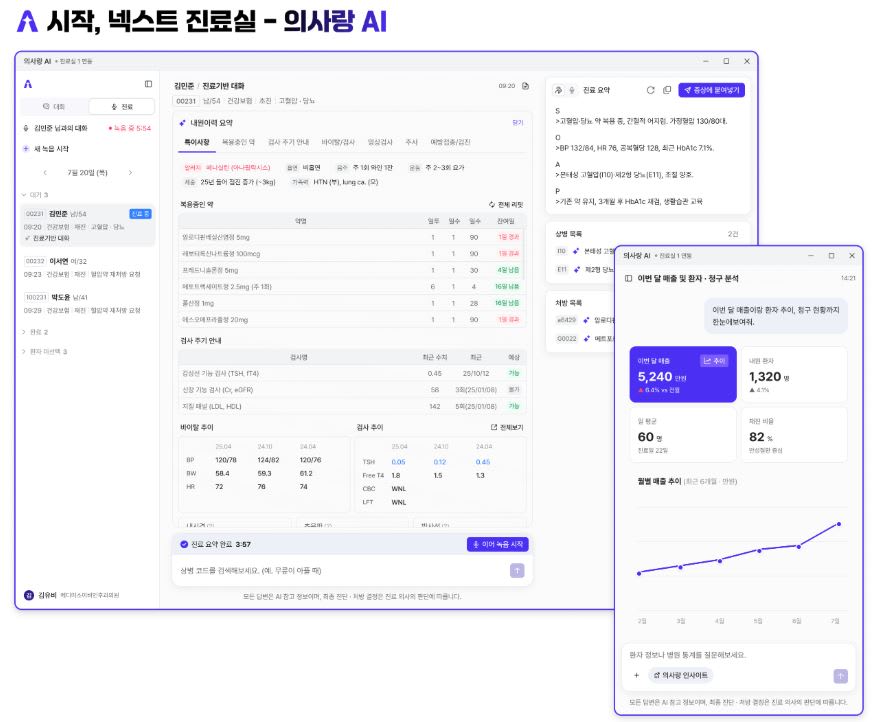Select patient 박도윤 in waiting list
The image size is (875, 722).
88,304
